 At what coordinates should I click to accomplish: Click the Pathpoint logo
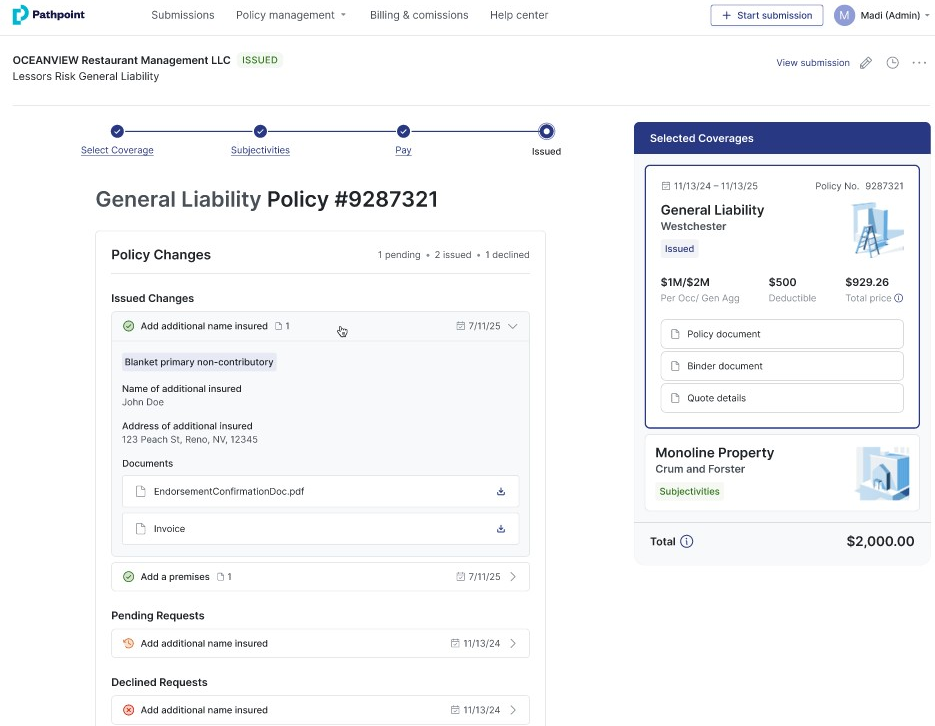(x=49, y=15)
